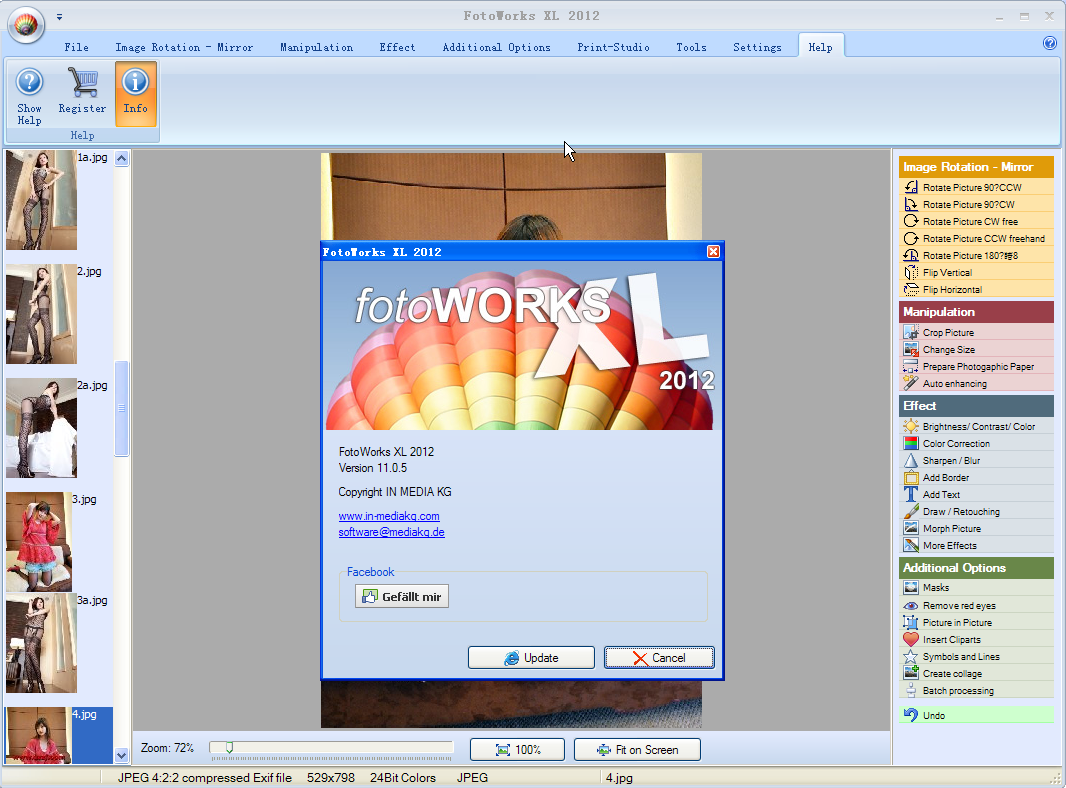Viewport: 1066px width, 788px height.
Task: Open quick access toolbar dropdown arrow
Action: [x=59, y=16]
